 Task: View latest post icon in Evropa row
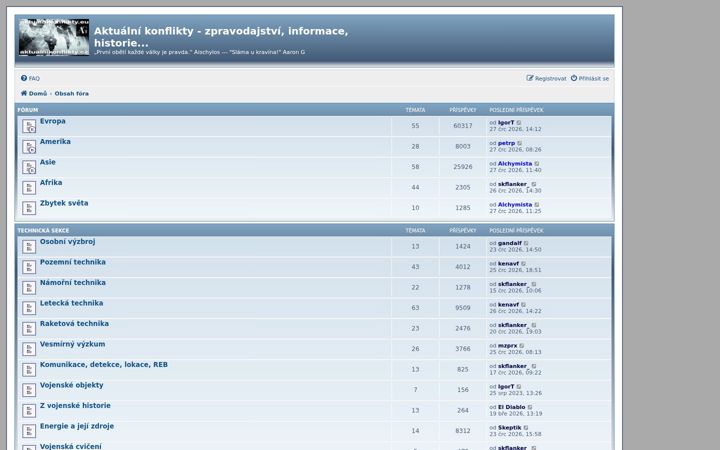point(519,123)
